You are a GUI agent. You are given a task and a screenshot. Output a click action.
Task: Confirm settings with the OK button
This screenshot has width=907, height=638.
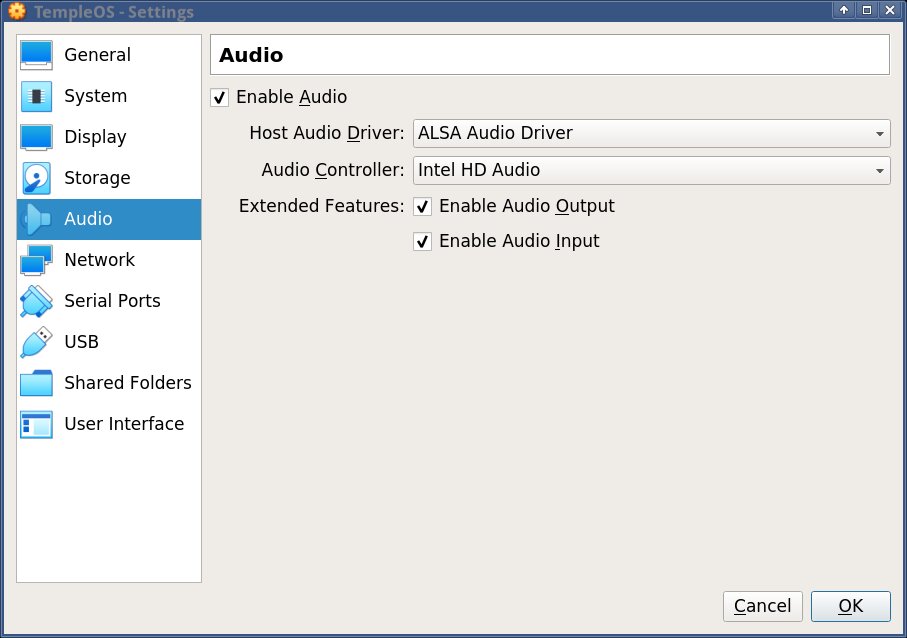coord(850,606)
